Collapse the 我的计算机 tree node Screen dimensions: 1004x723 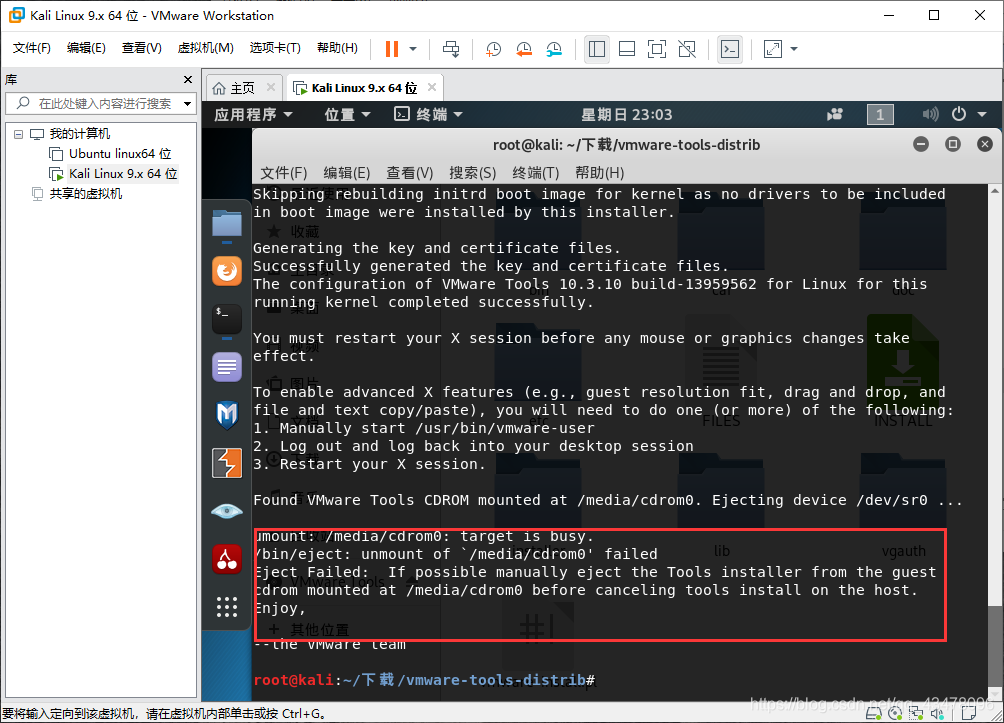[x=19, y=134]
